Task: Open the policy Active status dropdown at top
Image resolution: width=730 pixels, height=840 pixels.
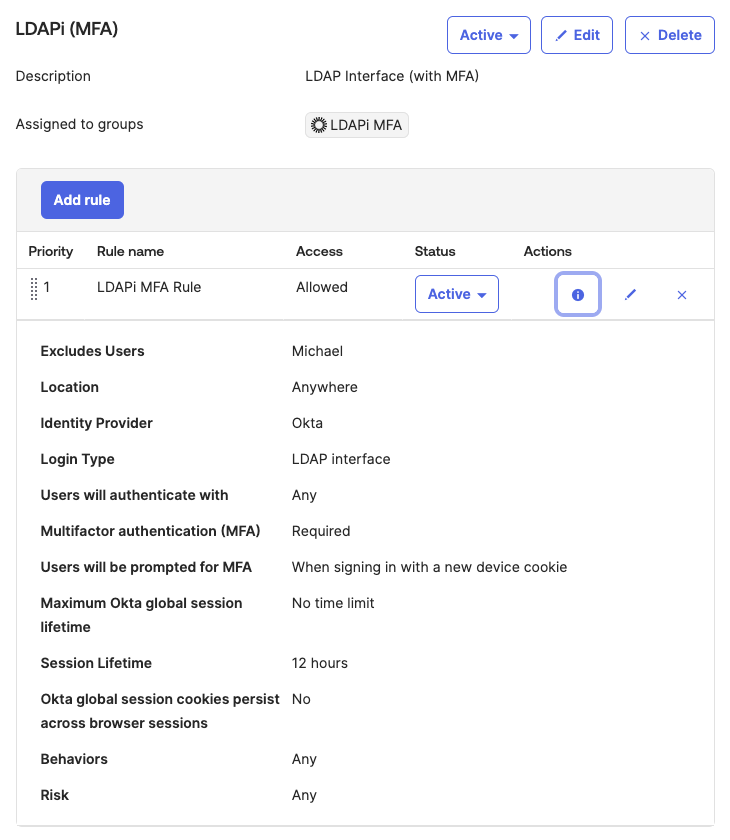Action: click(488, 35)
